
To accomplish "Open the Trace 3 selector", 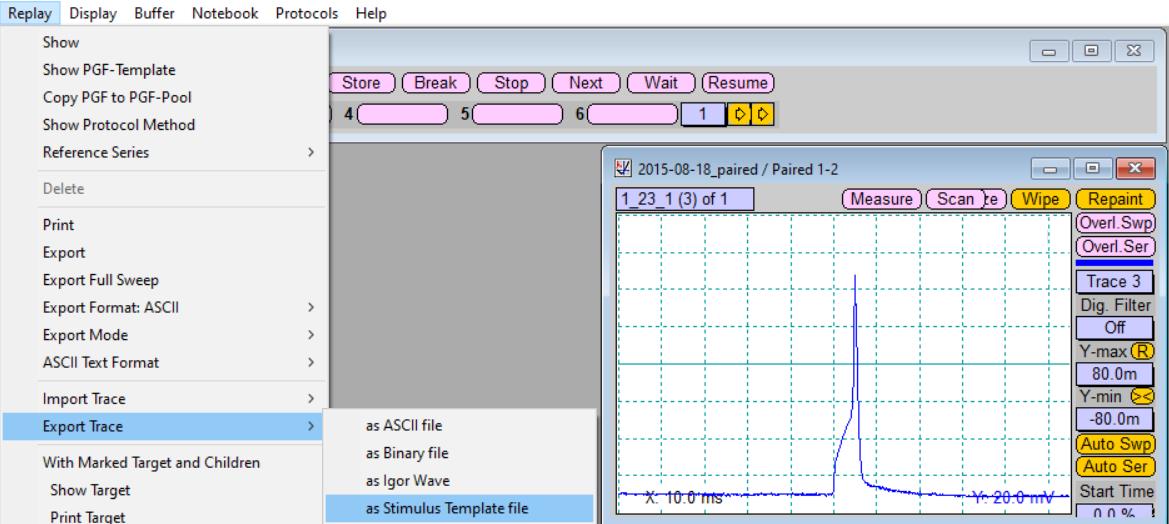I will click(1115, 282).
